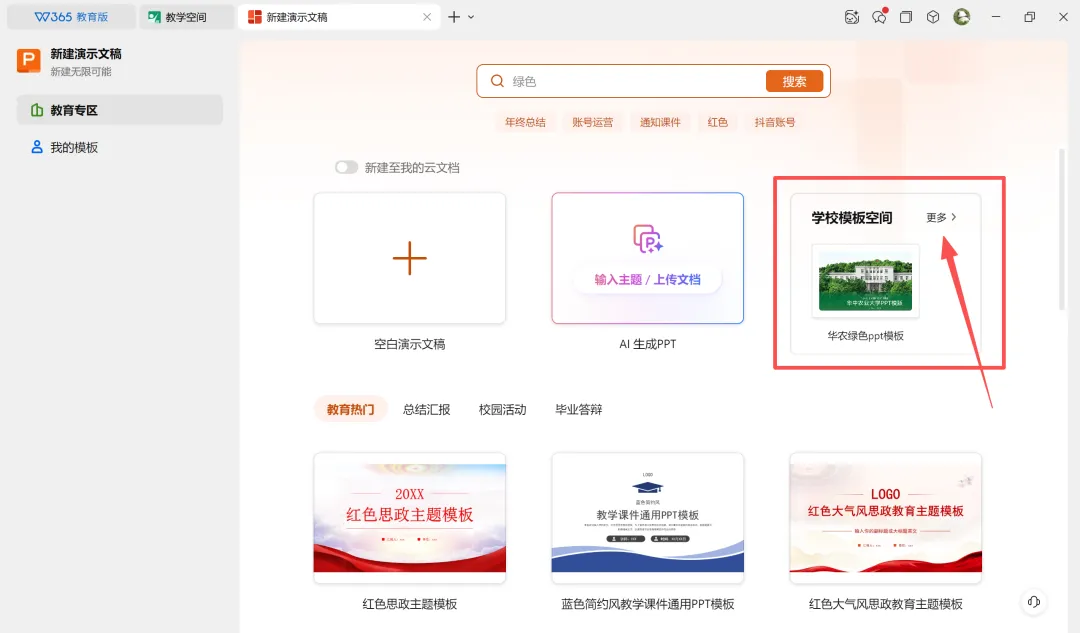Open 我的模板 in the sidebar

click(x=120, y=147)
